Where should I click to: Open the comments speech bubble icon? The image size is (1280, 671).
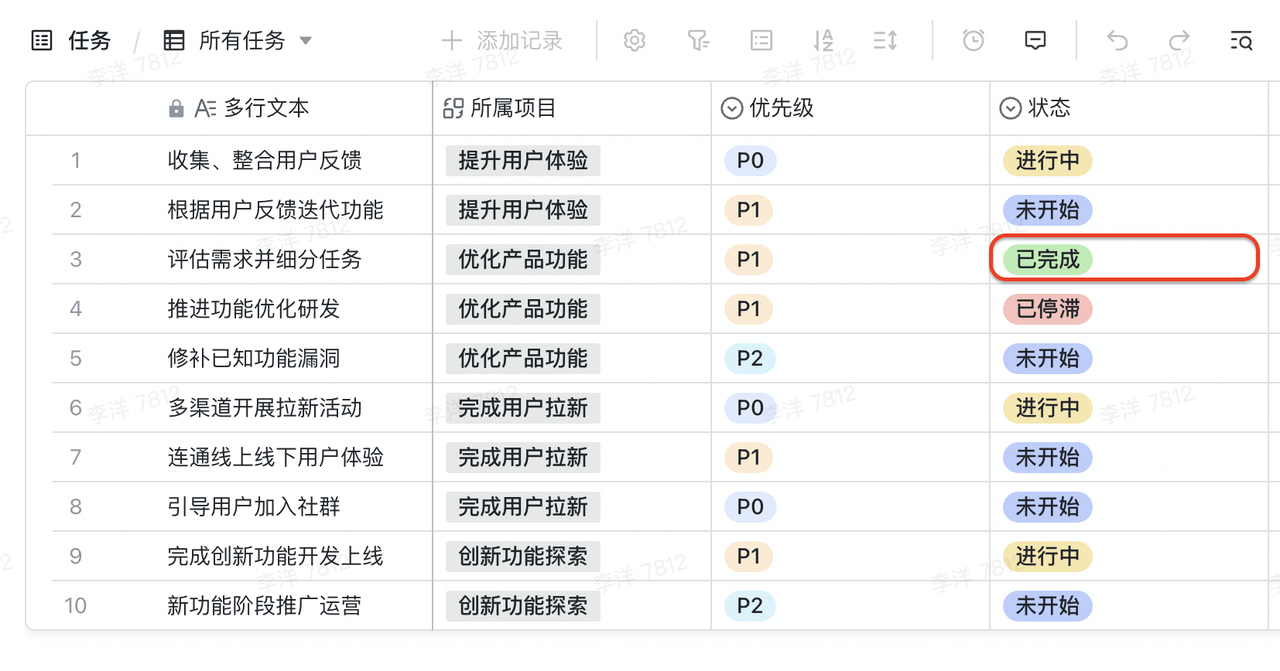[1036, 41]
